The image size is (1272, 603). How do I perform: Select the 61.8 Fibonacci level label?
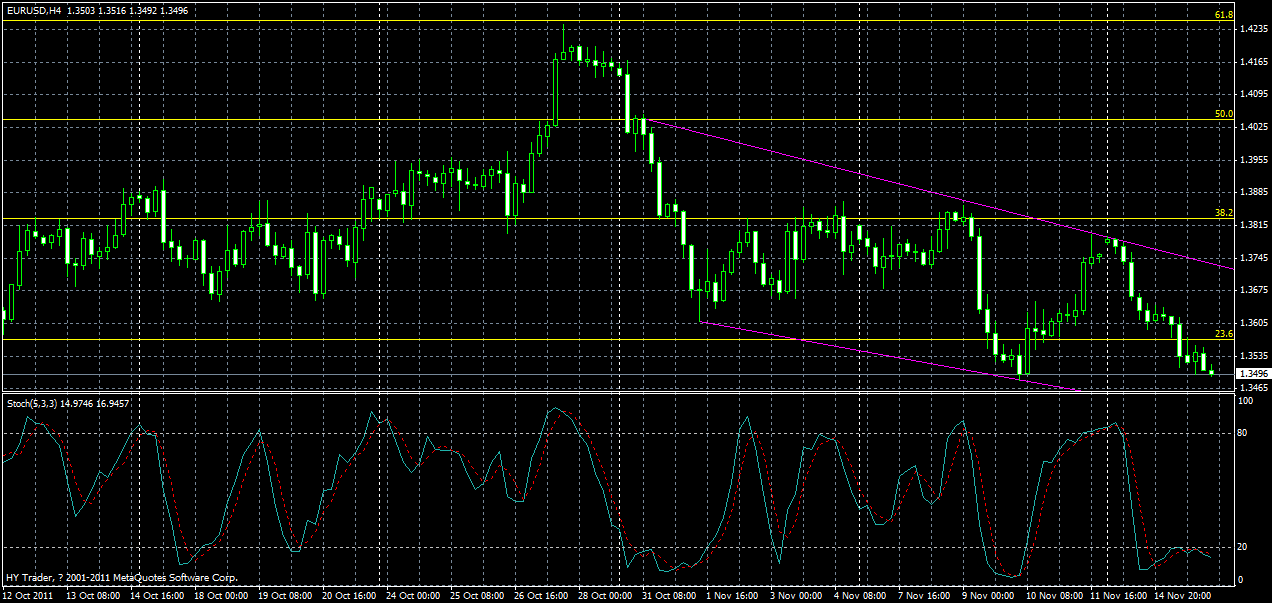click(1223, 16)
